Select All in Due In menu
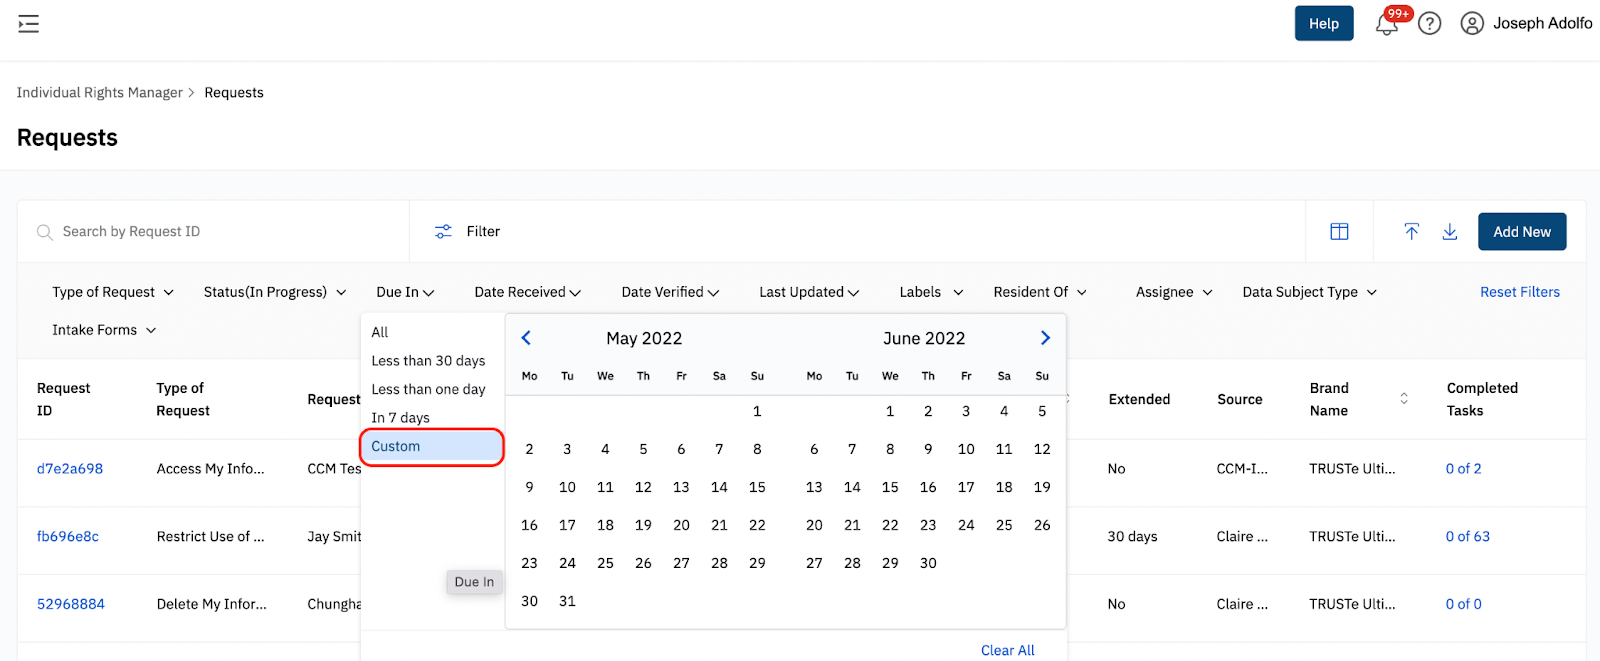 [x=431, y=332]
